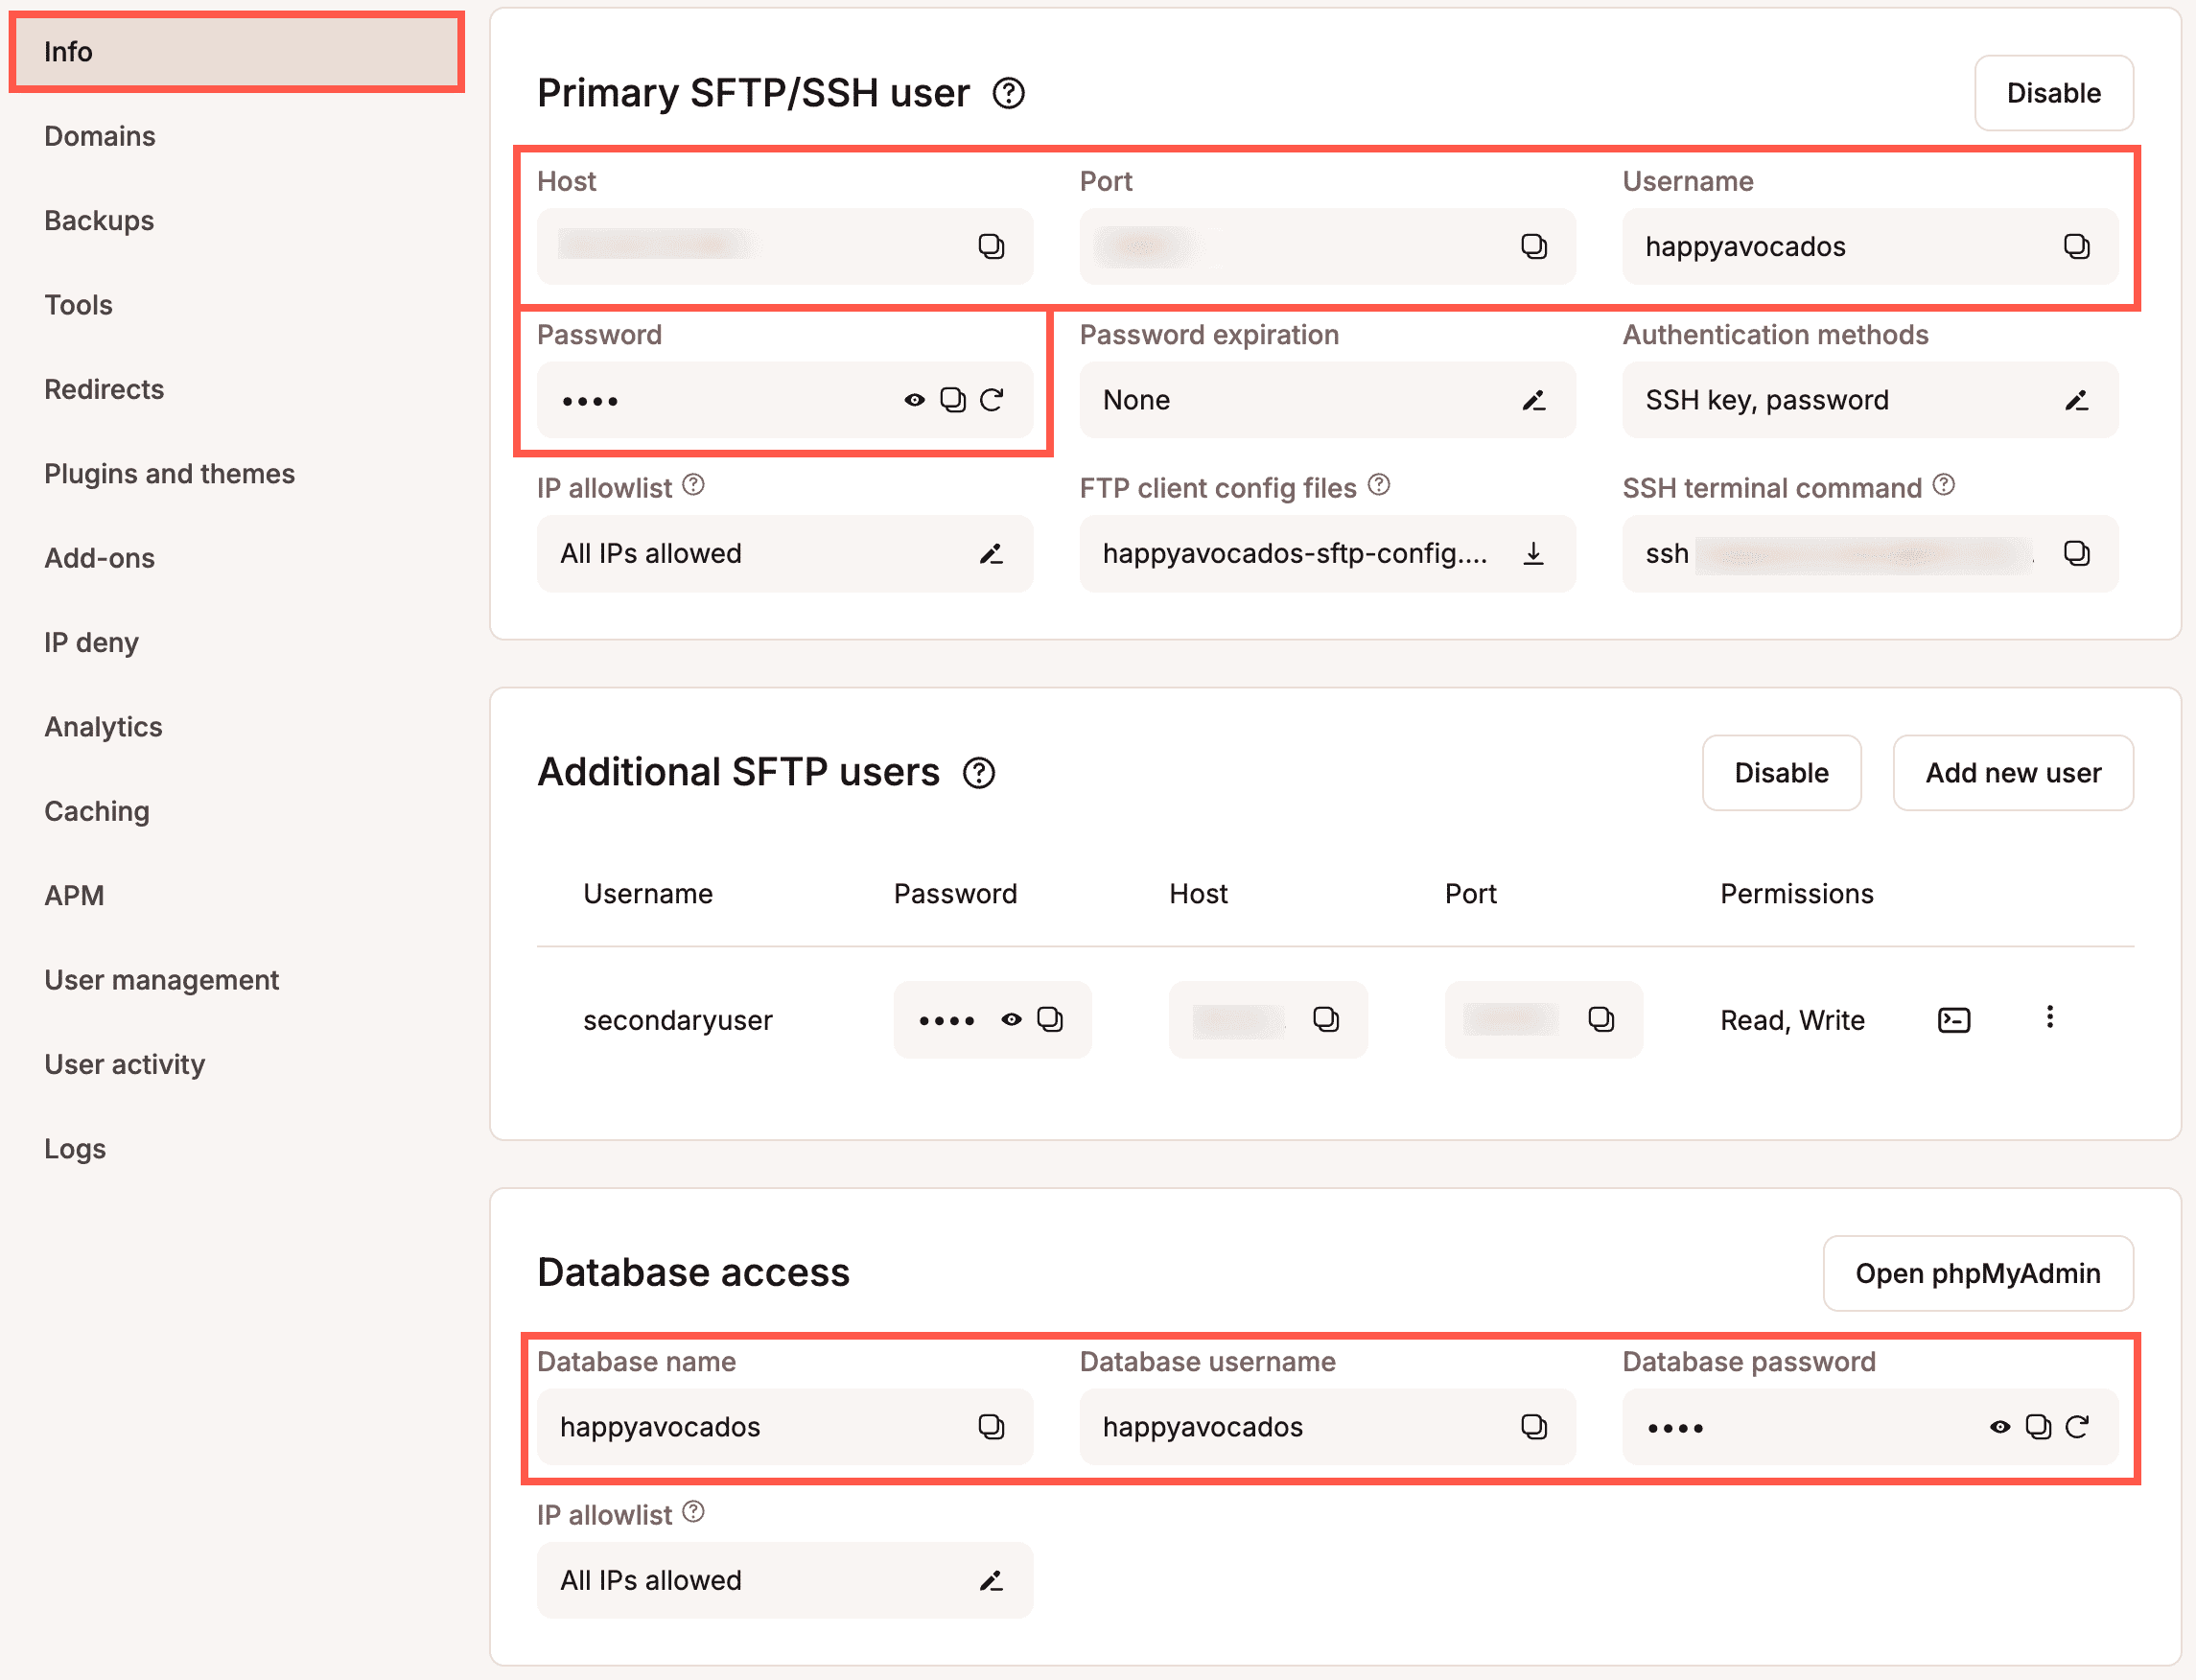Image resolution: width=2196 pixels, height=1680 pixels.
Task: Edit the password expiration setting
Action: coord(1534,400)
